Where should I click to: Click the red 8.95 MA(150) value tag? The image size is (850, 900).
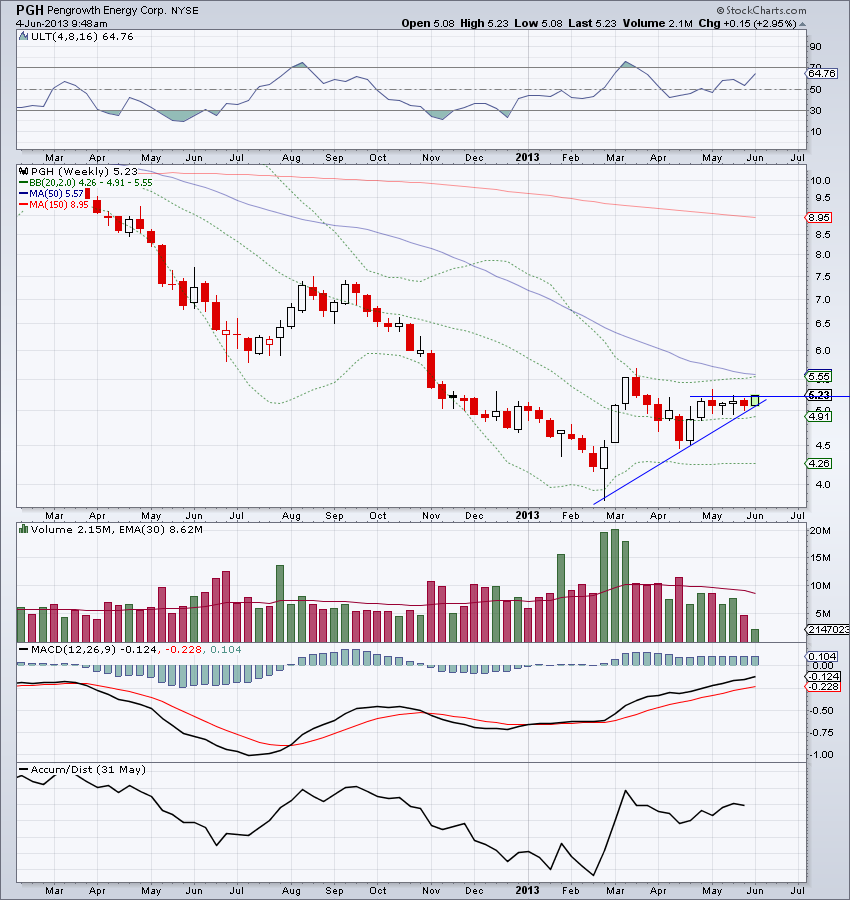pos(820,217)
